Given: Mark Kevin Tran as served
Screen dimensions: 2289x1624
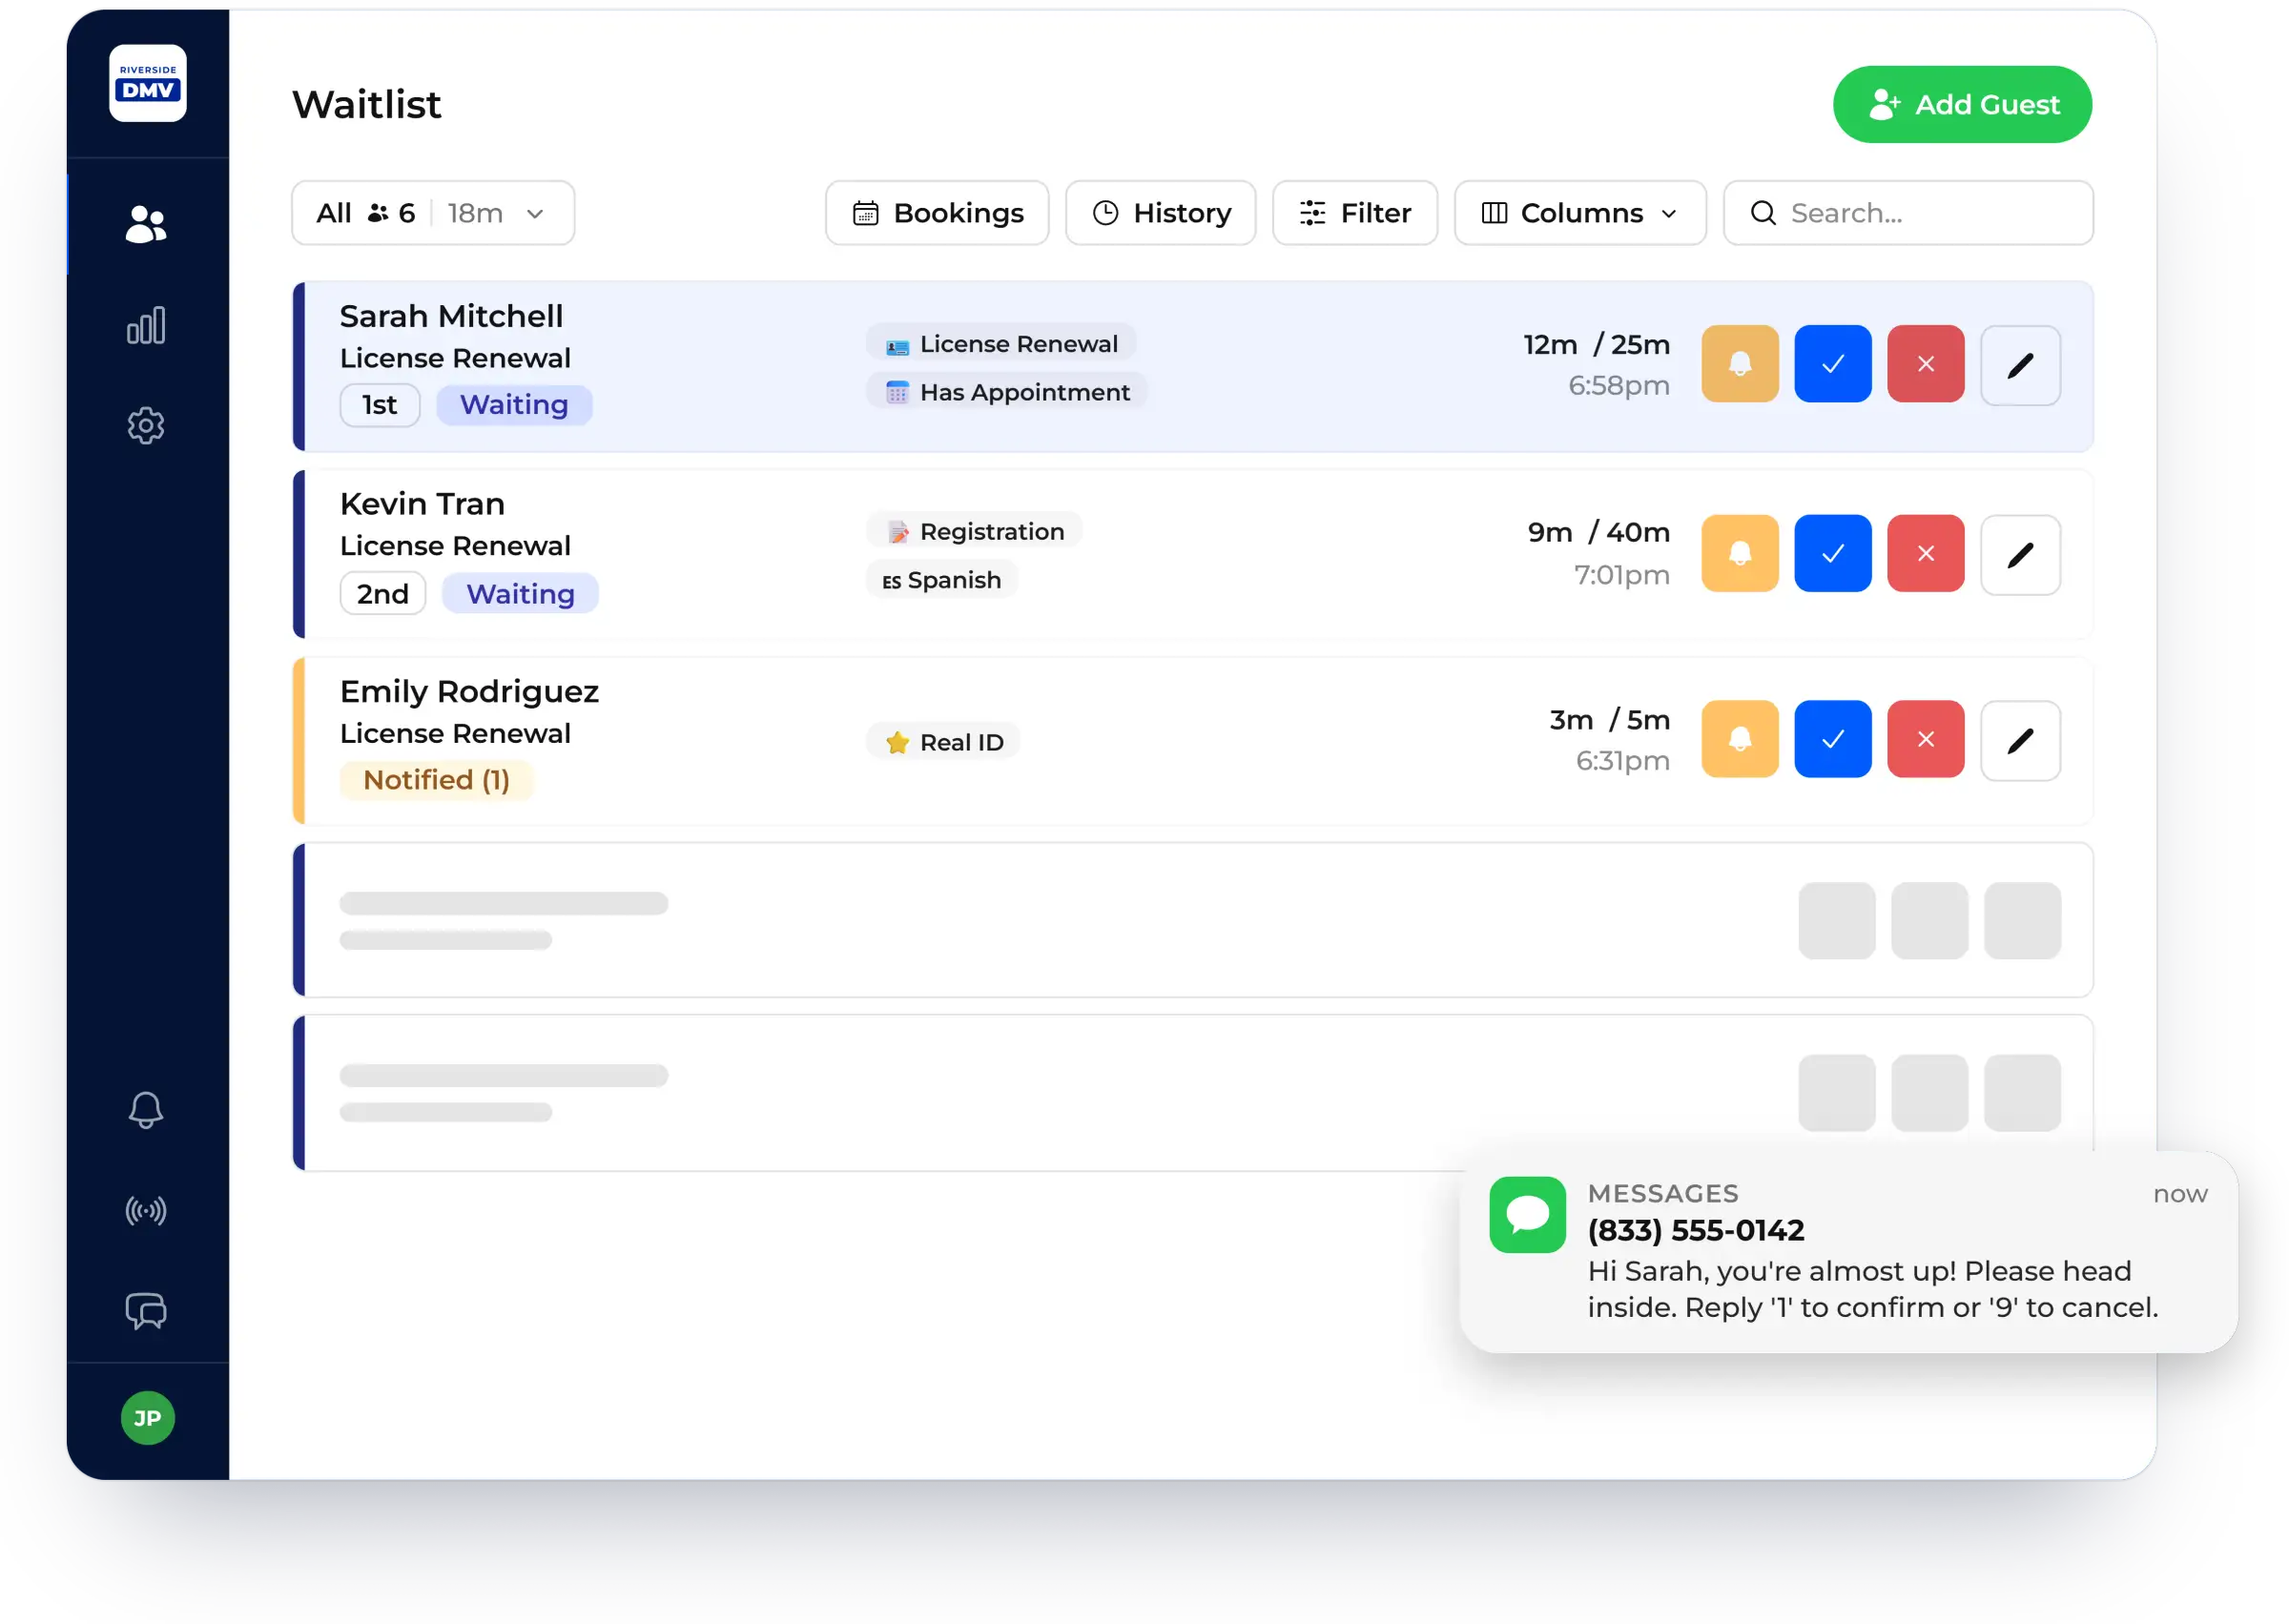Looking at the screenshot, I should click(x=1833, y=553).
